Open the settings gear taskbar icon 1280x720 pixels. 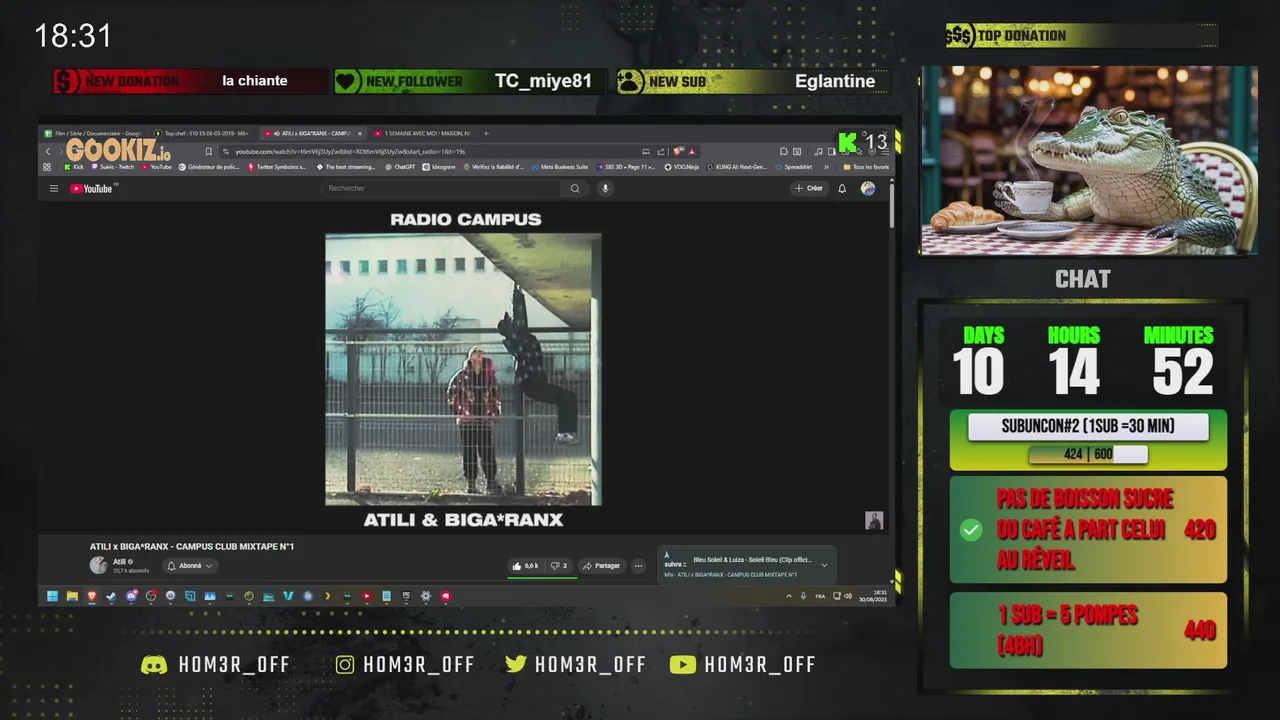[x=426, y=596]
